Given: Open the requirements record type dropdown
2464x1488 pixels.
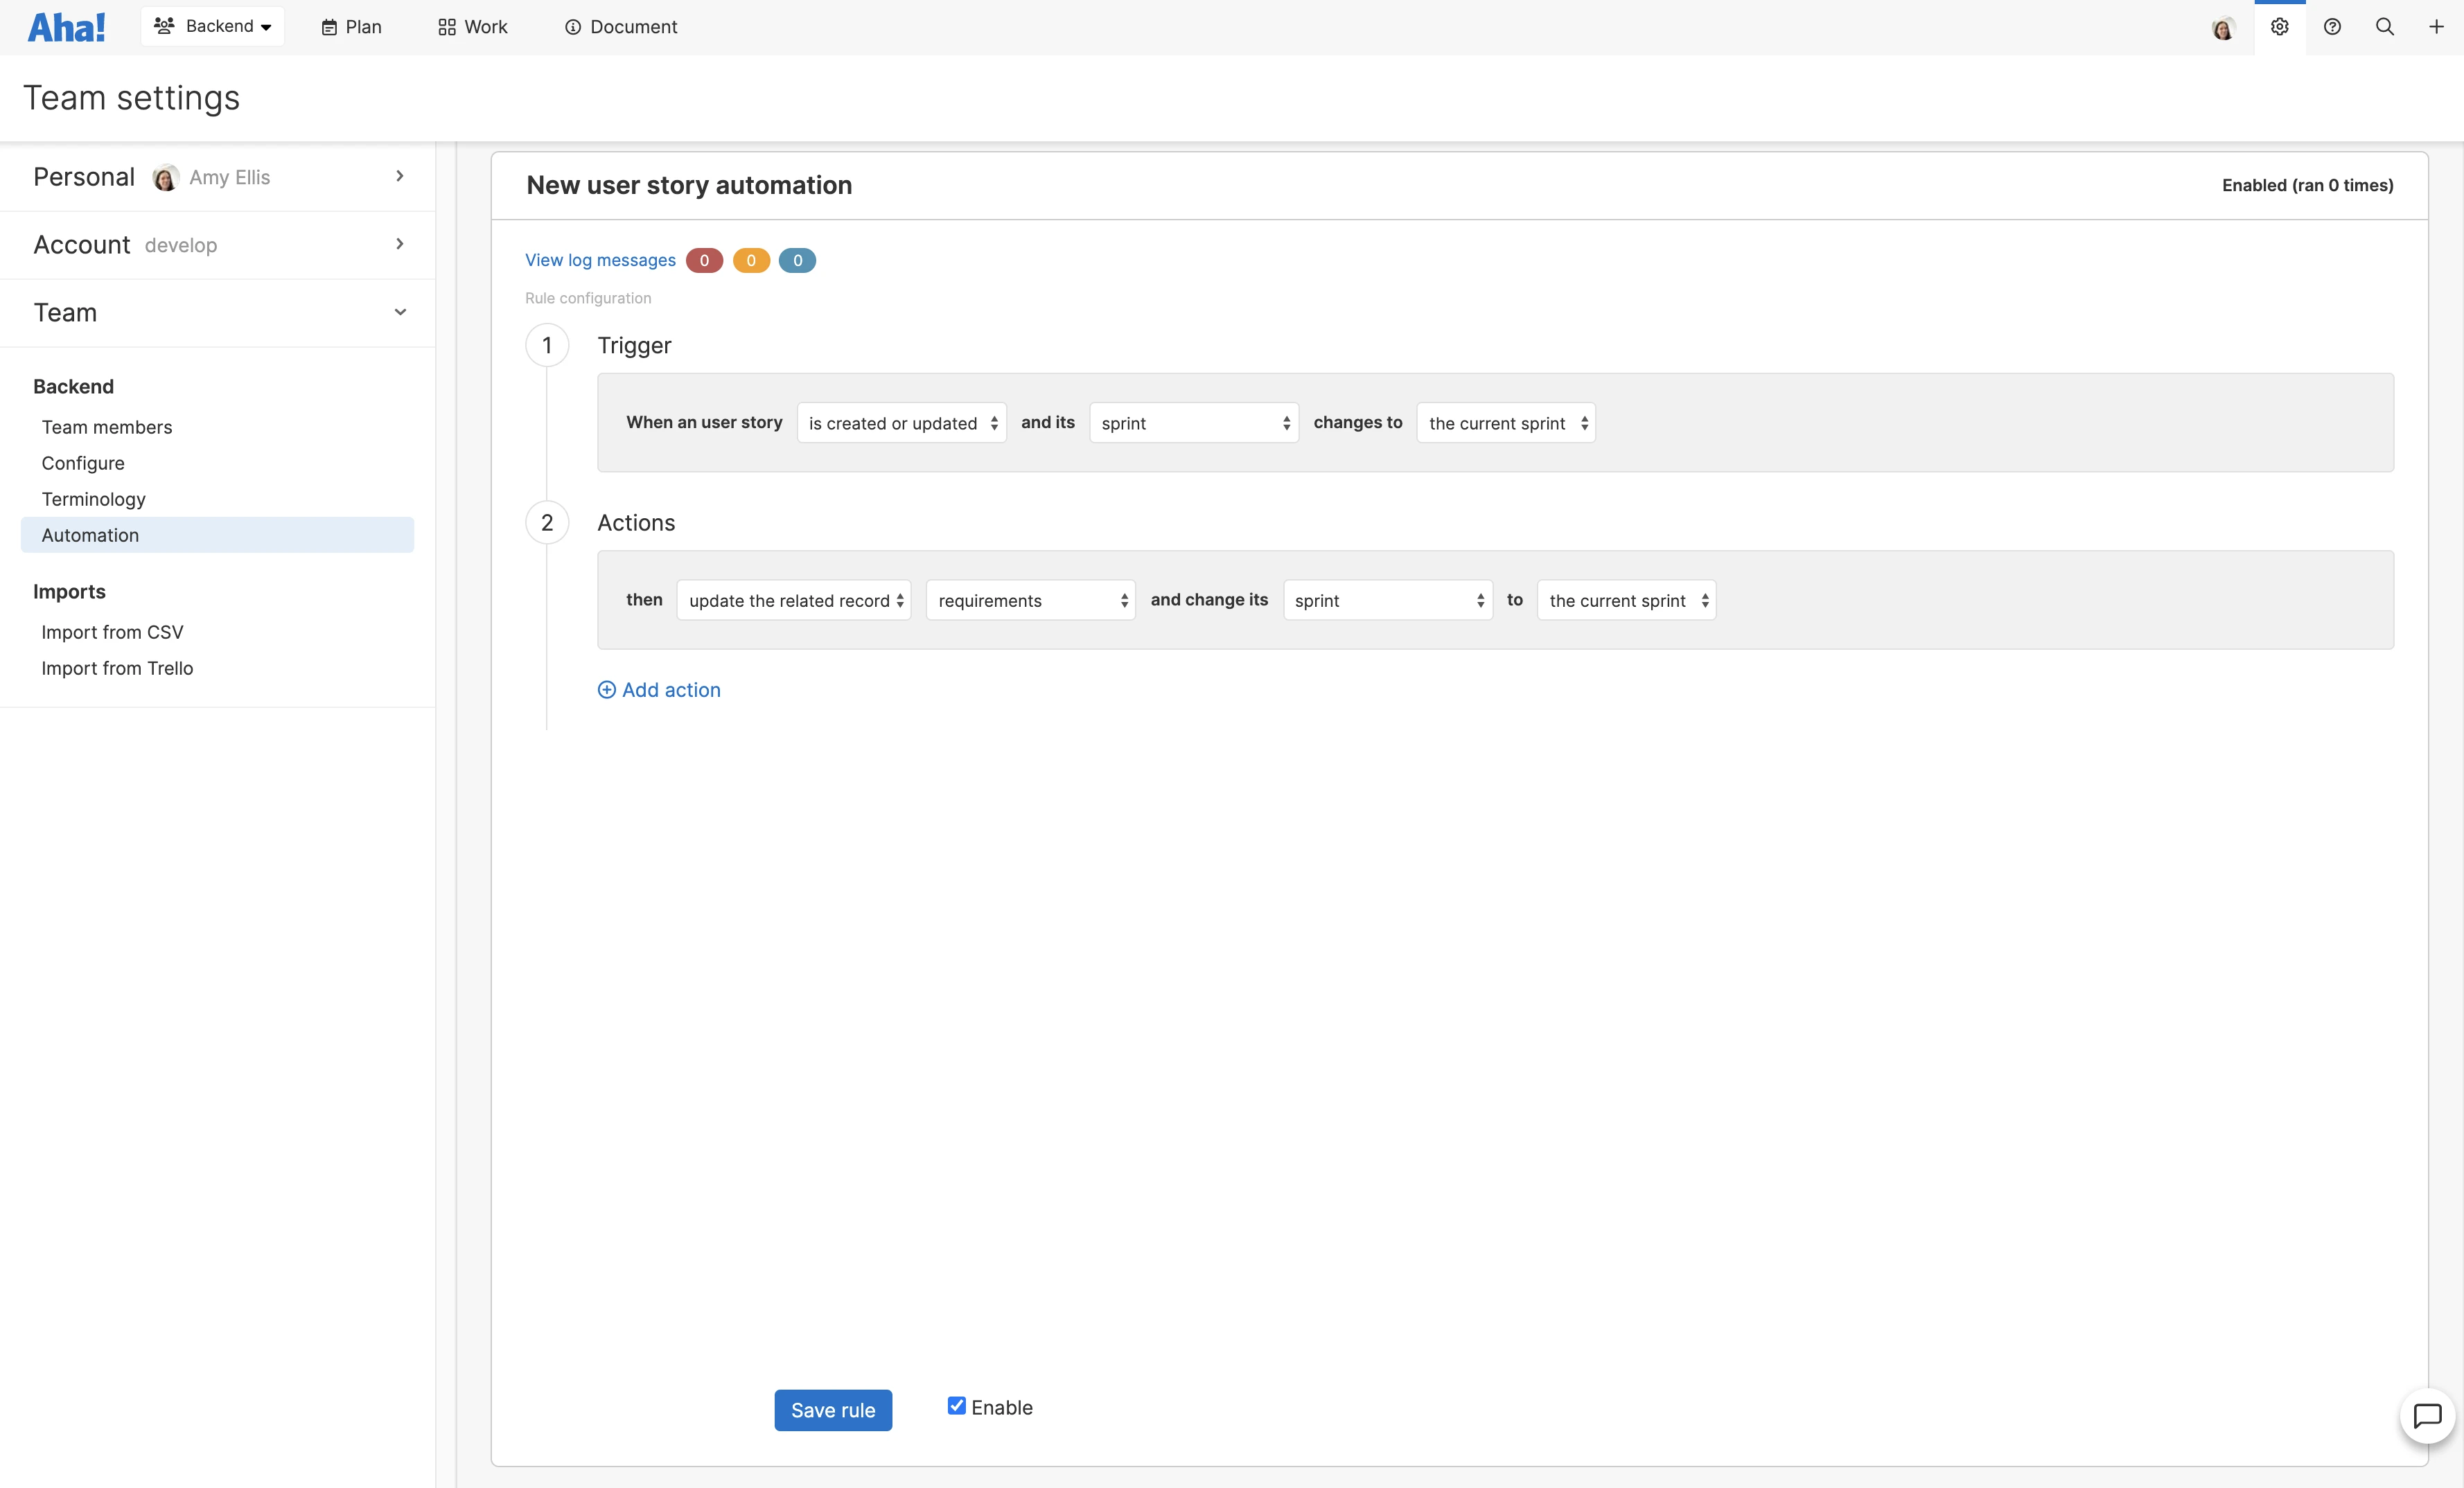Looking at the screenshot, I should [x=1030, y=600].
